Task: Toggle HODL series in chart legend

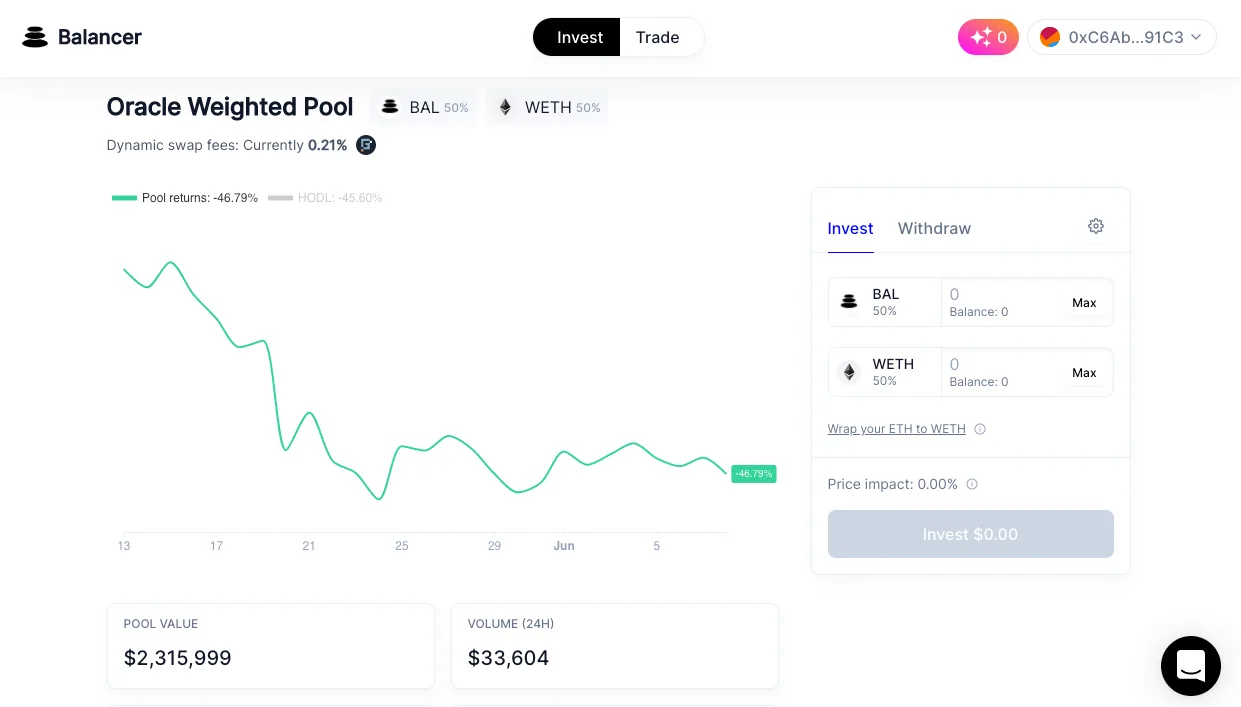Action: [326, 198]
